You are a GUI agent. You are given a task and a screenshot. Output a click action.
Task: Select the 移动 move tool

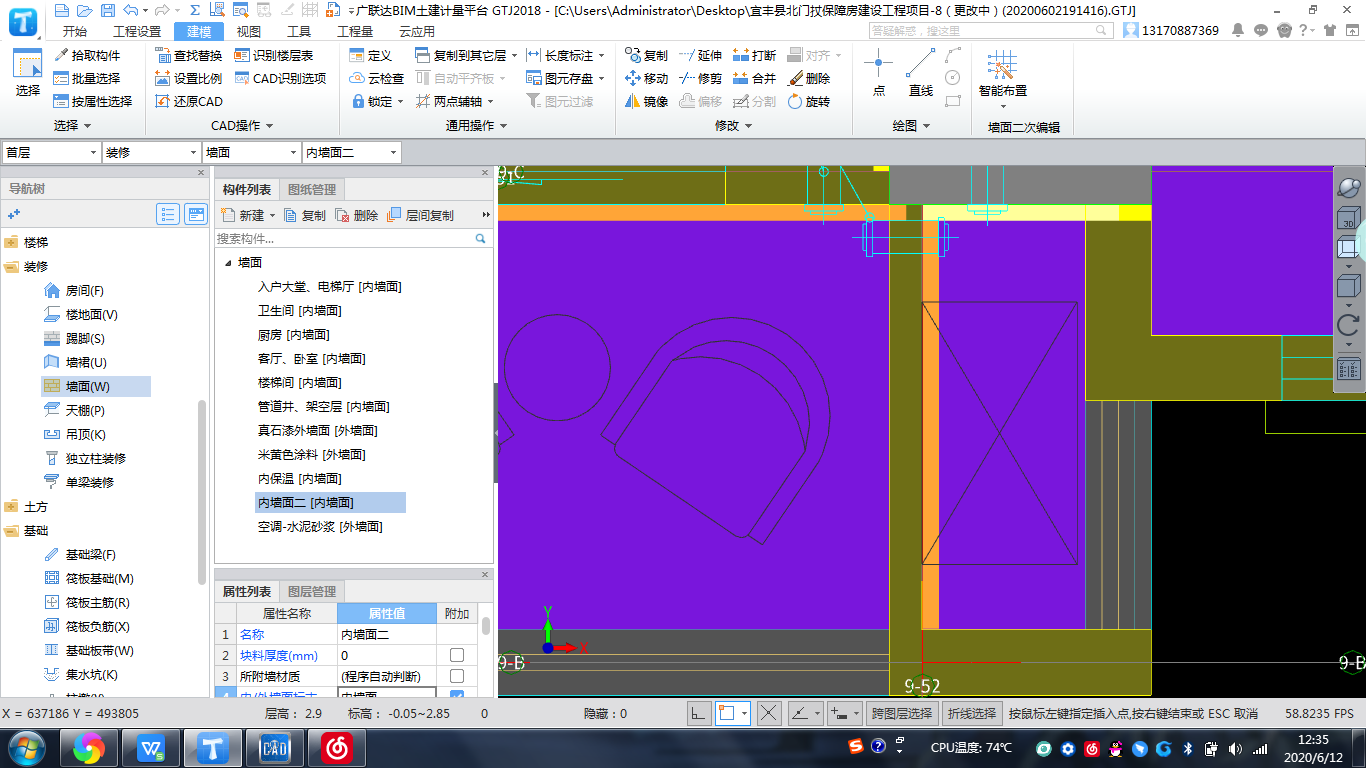646,78
